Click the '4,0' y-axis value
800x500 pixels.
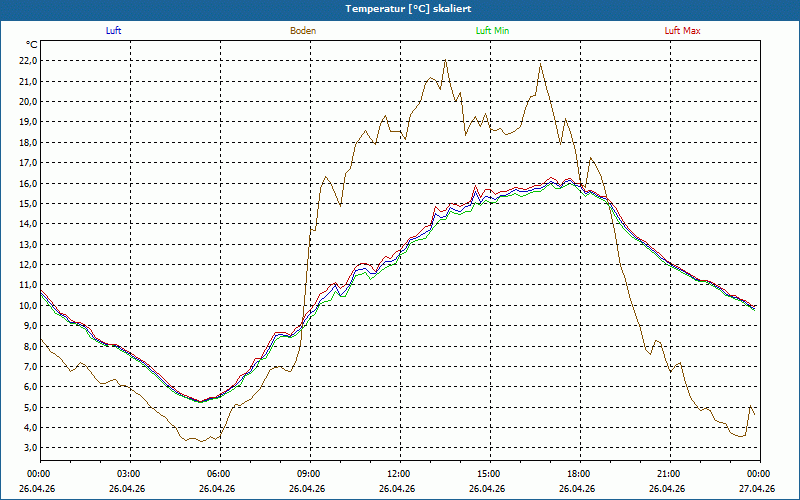coord(31,428)
